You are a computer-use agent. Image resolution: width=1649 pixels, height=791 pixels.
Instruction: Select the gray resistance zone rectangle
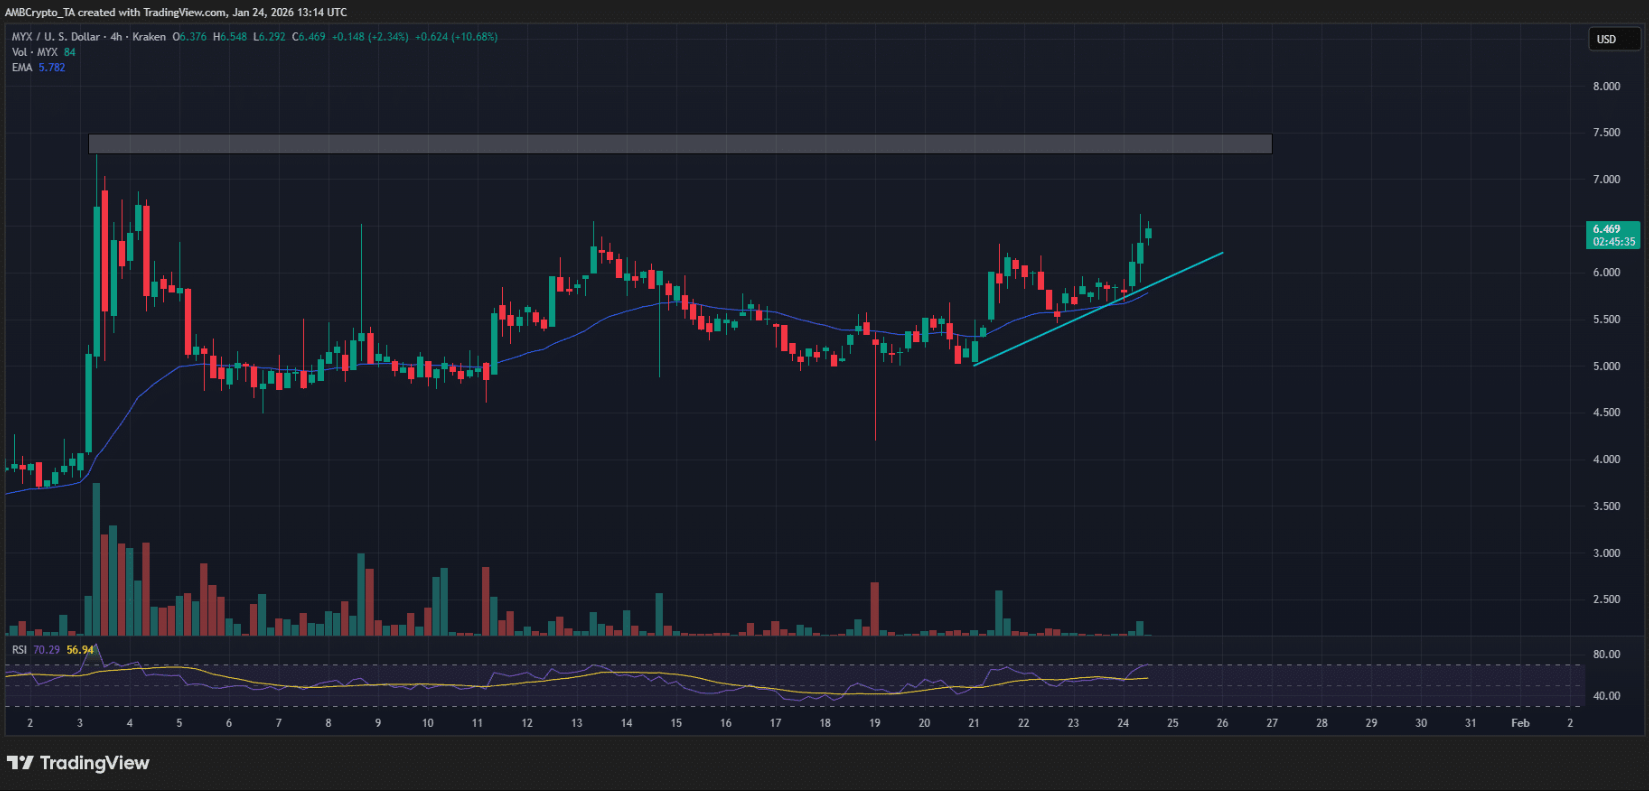click(x=680, y=144)
